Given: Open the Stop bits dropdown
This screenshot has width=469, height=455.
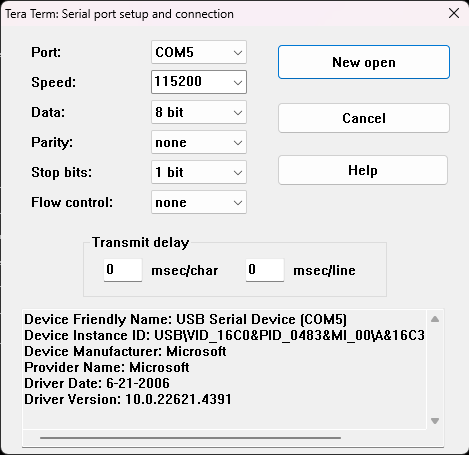Looking at the screenshot, I should click(x=199, y=172).
